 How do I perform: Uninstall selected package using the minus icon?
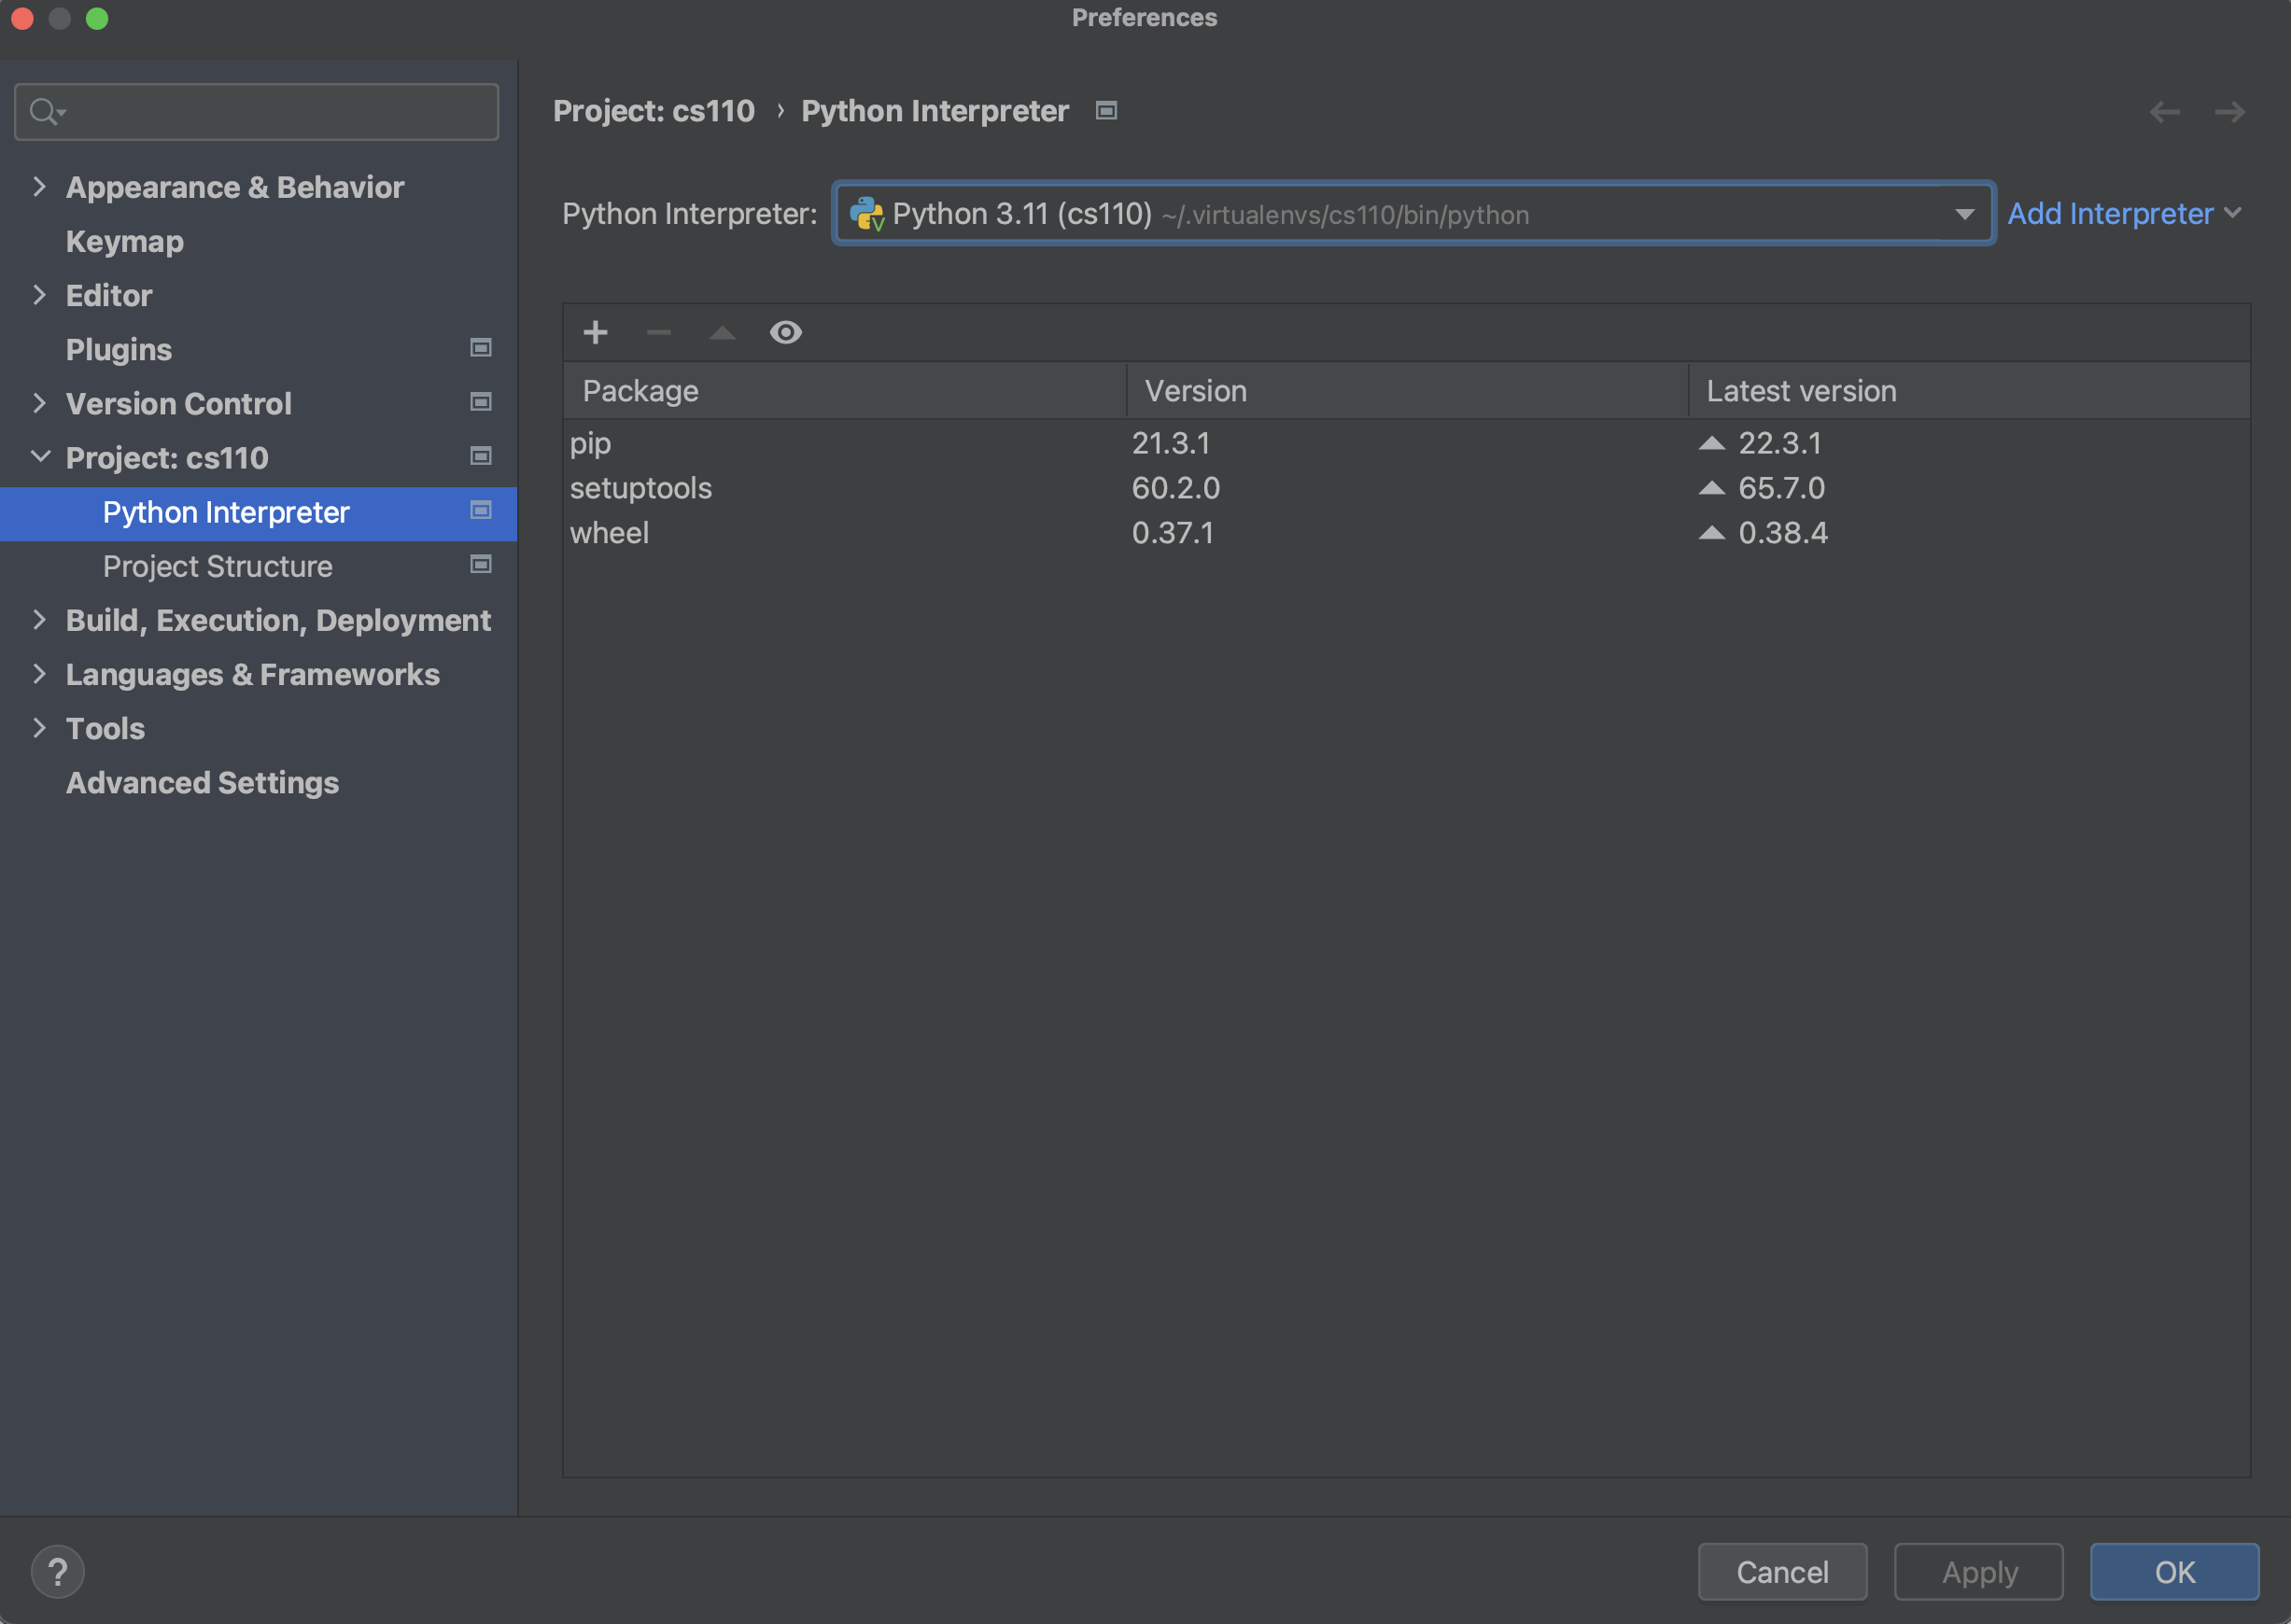[x=659, y=332]
